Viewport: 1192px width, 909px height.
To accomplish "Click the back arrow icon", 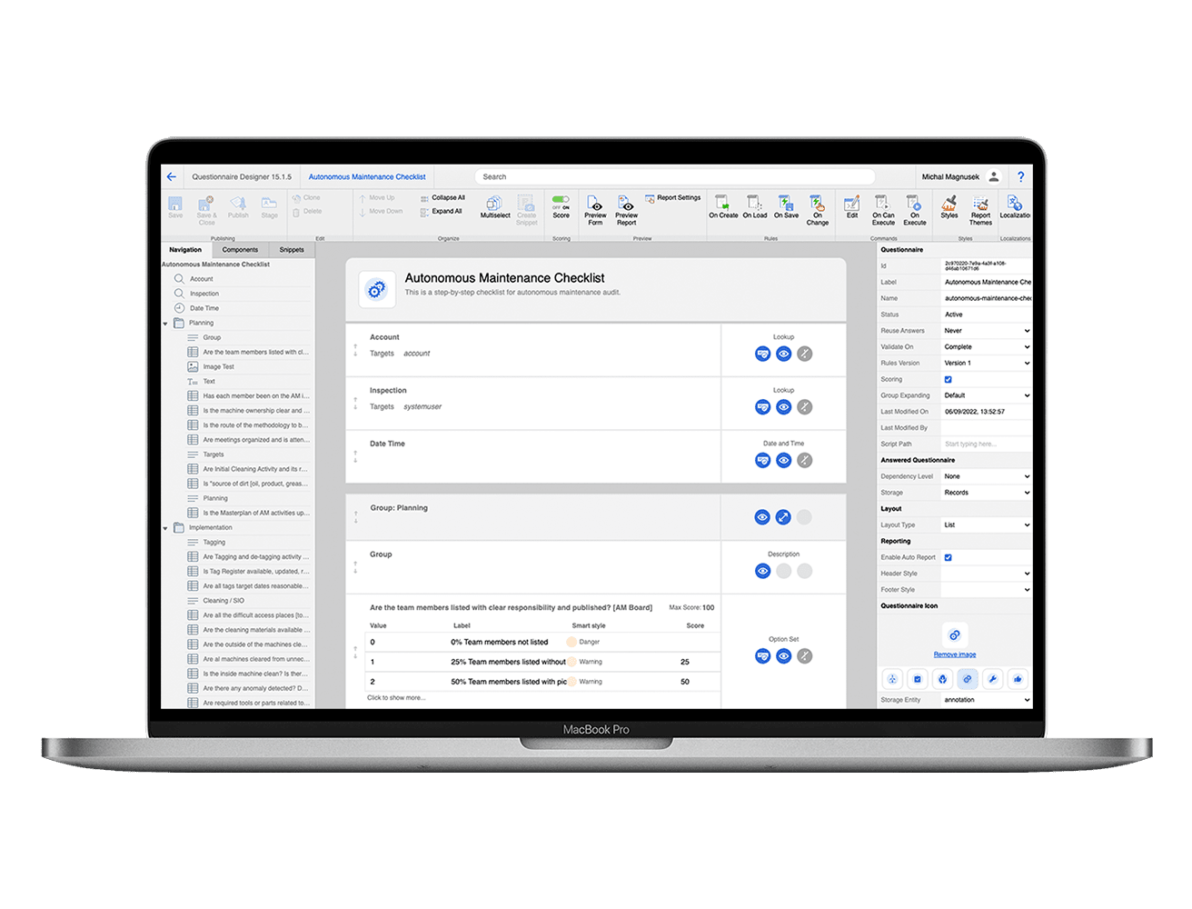I will click(171, 177).
